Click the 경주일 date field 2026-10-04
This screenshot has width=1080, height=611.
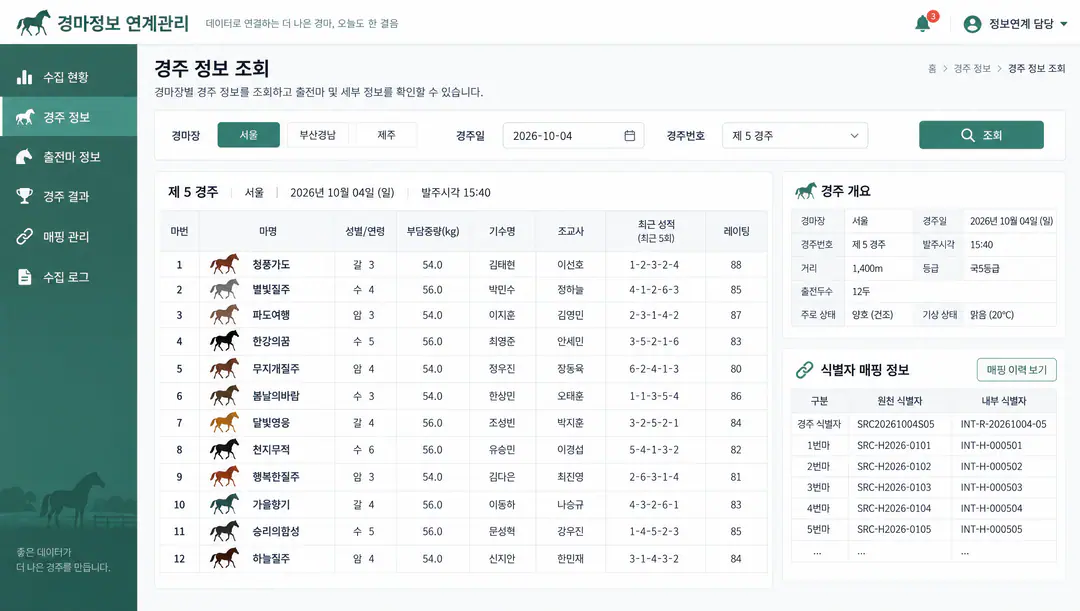(573, 136)
